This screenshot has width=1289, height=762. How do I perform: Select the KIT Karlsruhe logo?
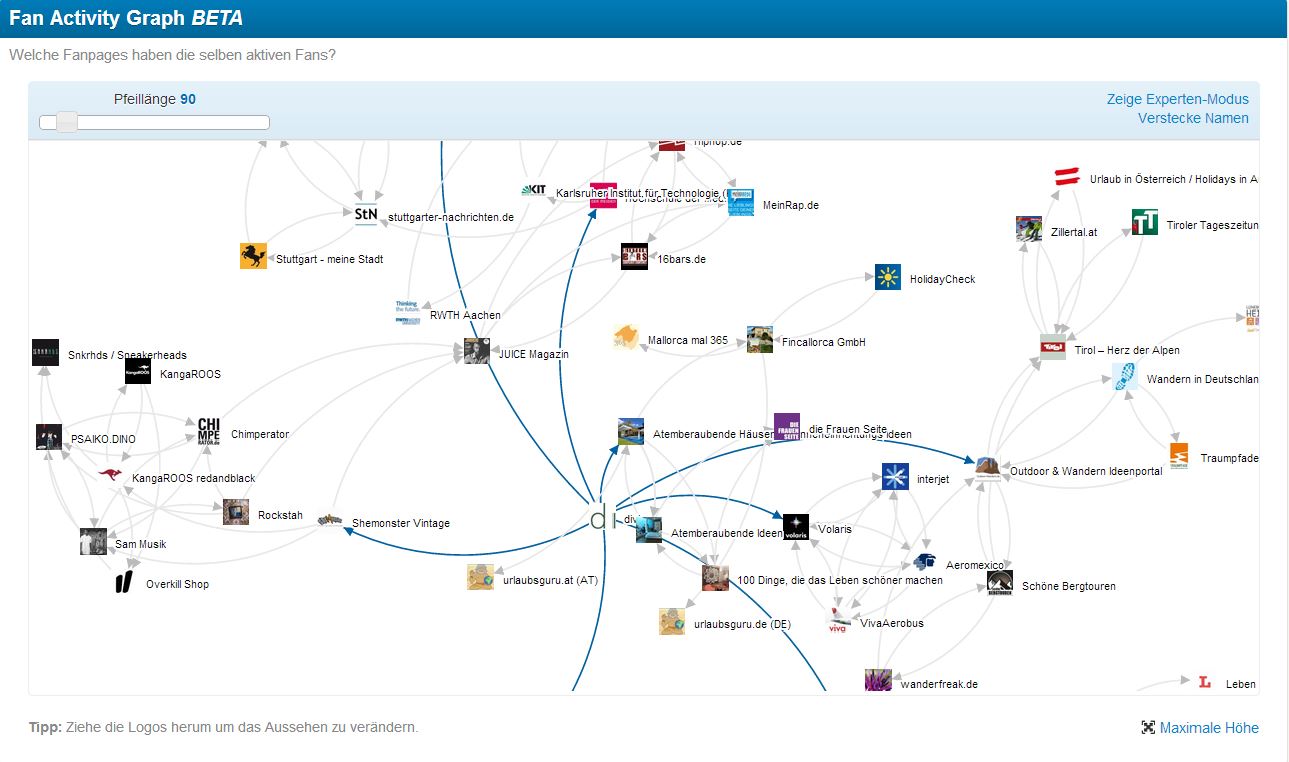click(534, 189)
